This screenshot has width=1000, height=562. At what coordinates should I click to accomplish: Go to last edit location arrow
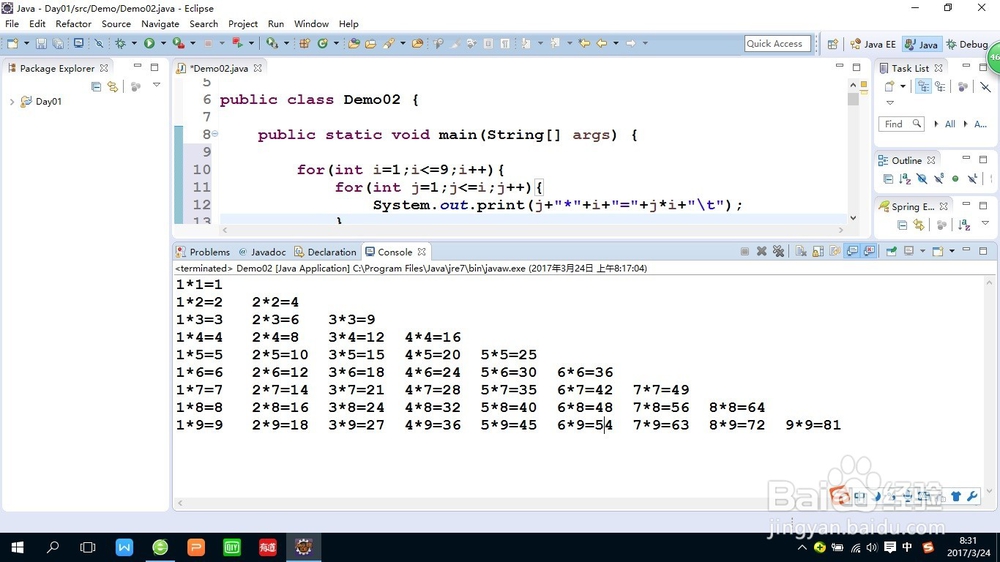click(584, 43)
